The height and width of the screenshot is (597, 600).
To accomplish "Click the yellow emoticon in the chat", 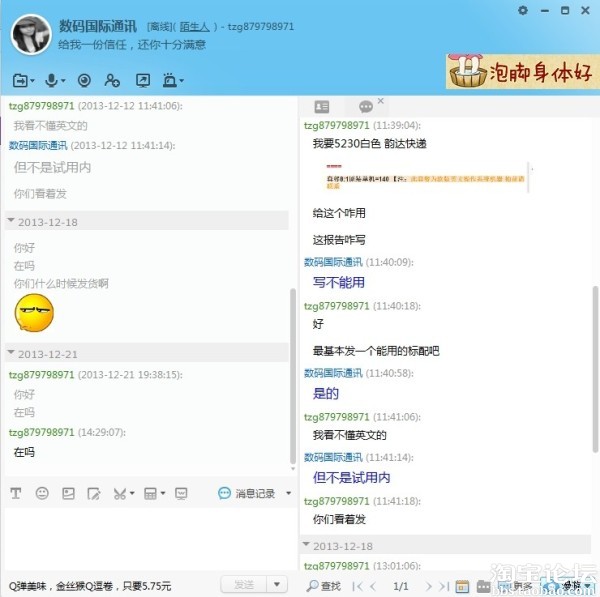I will pos(34,313).
